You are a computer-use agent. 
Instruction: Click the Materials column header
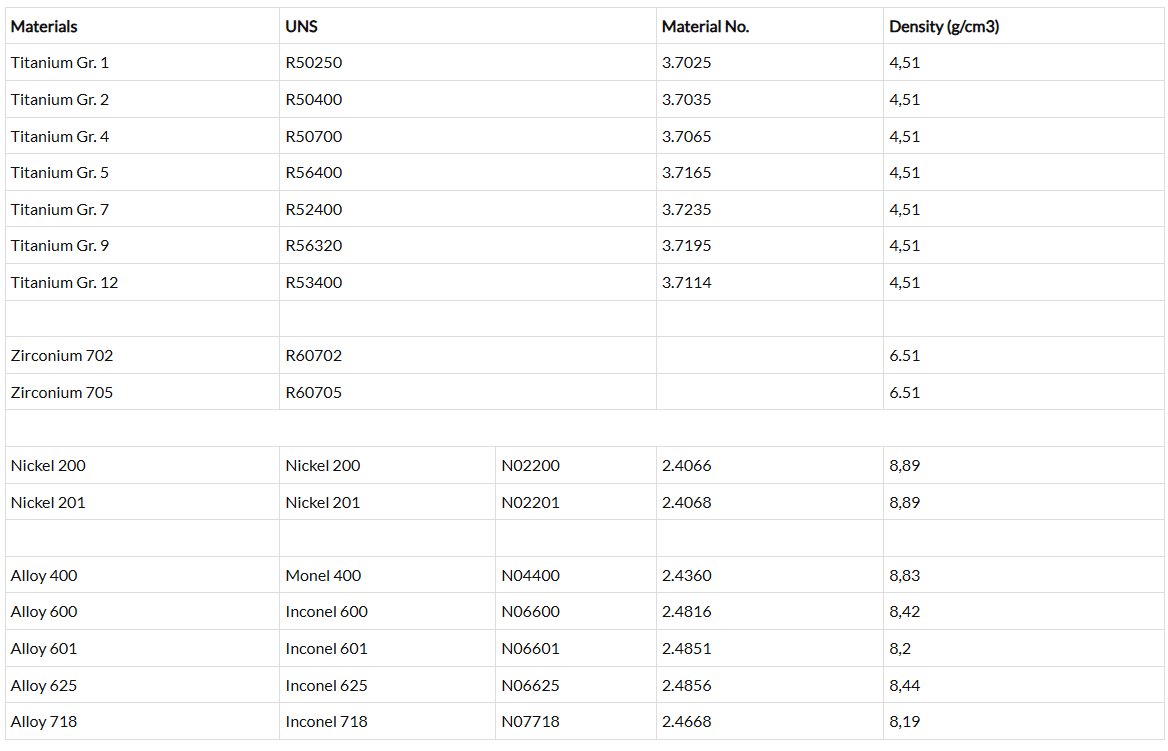44,27
